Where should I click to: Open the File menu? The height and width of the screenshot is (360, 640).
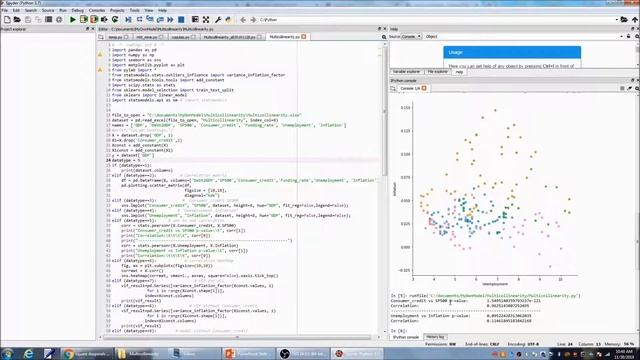pos(4,10)
